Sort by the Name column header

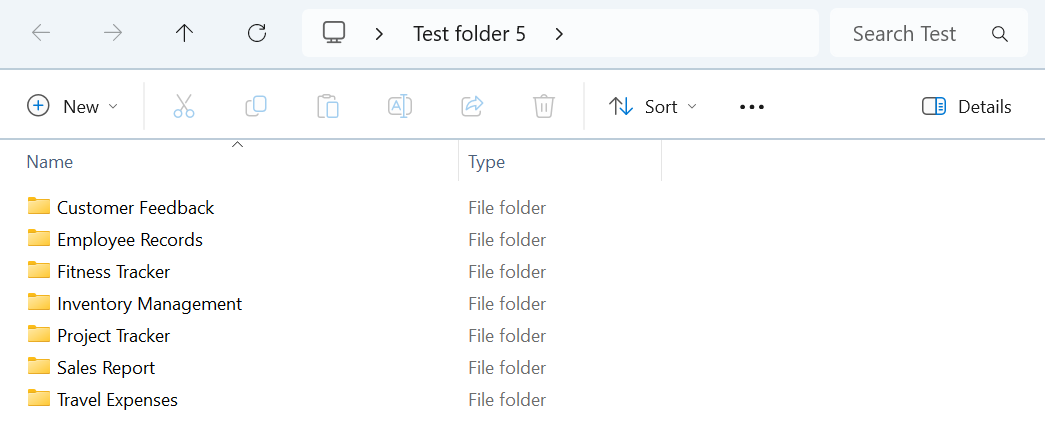click(x=50, y=162)
